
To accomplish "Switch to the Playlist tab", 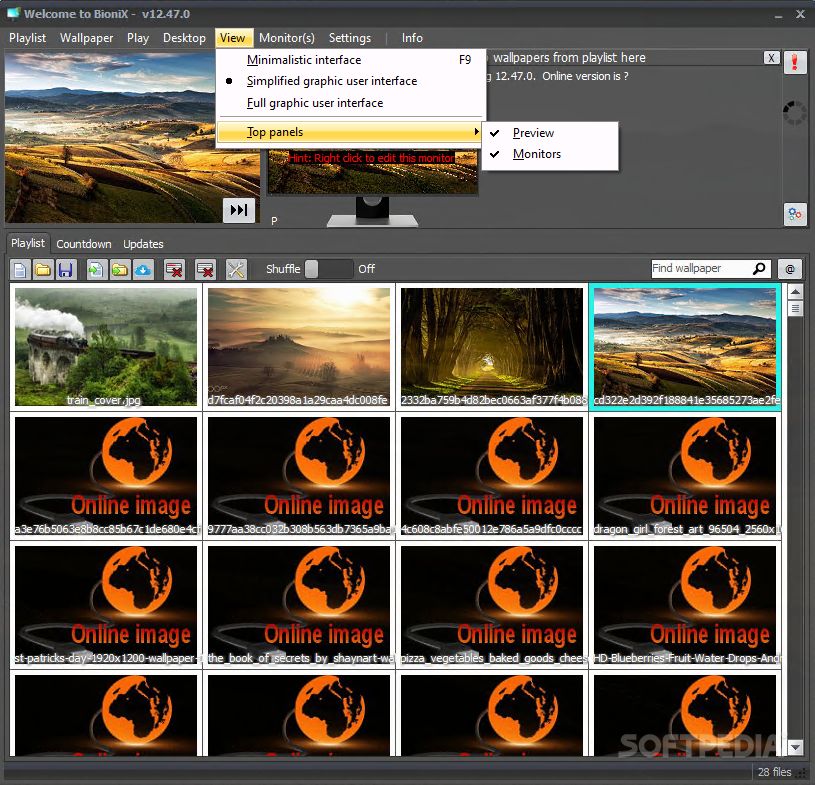I will point(28,243).
